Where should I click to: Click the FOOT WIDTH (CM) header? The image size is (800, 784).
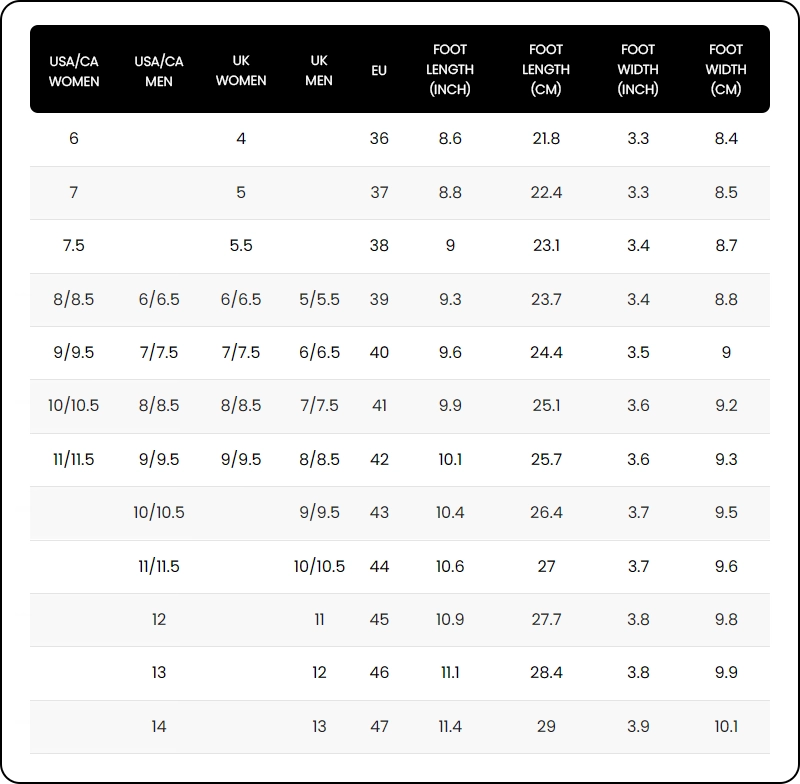pos(726,70)
